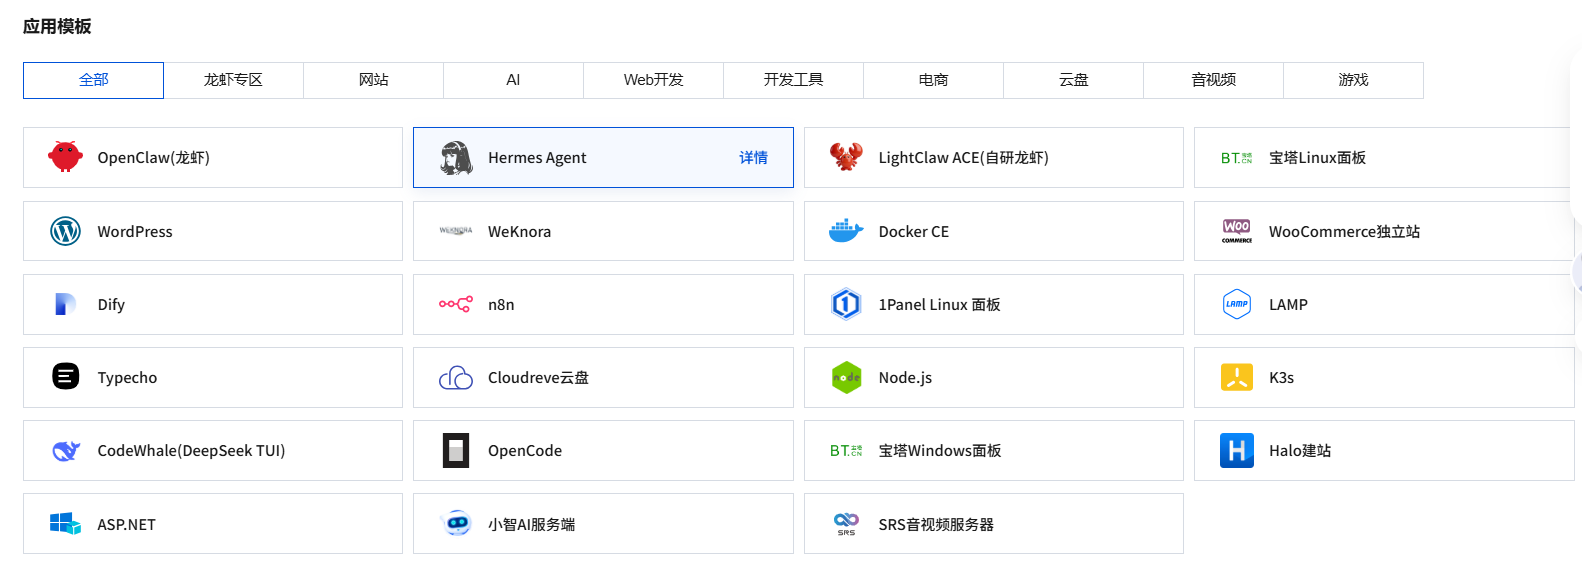Click the BT logo beside 宝塔Windows面板
This screenshot has height=564, width=1582.
[x=846, y=451]
